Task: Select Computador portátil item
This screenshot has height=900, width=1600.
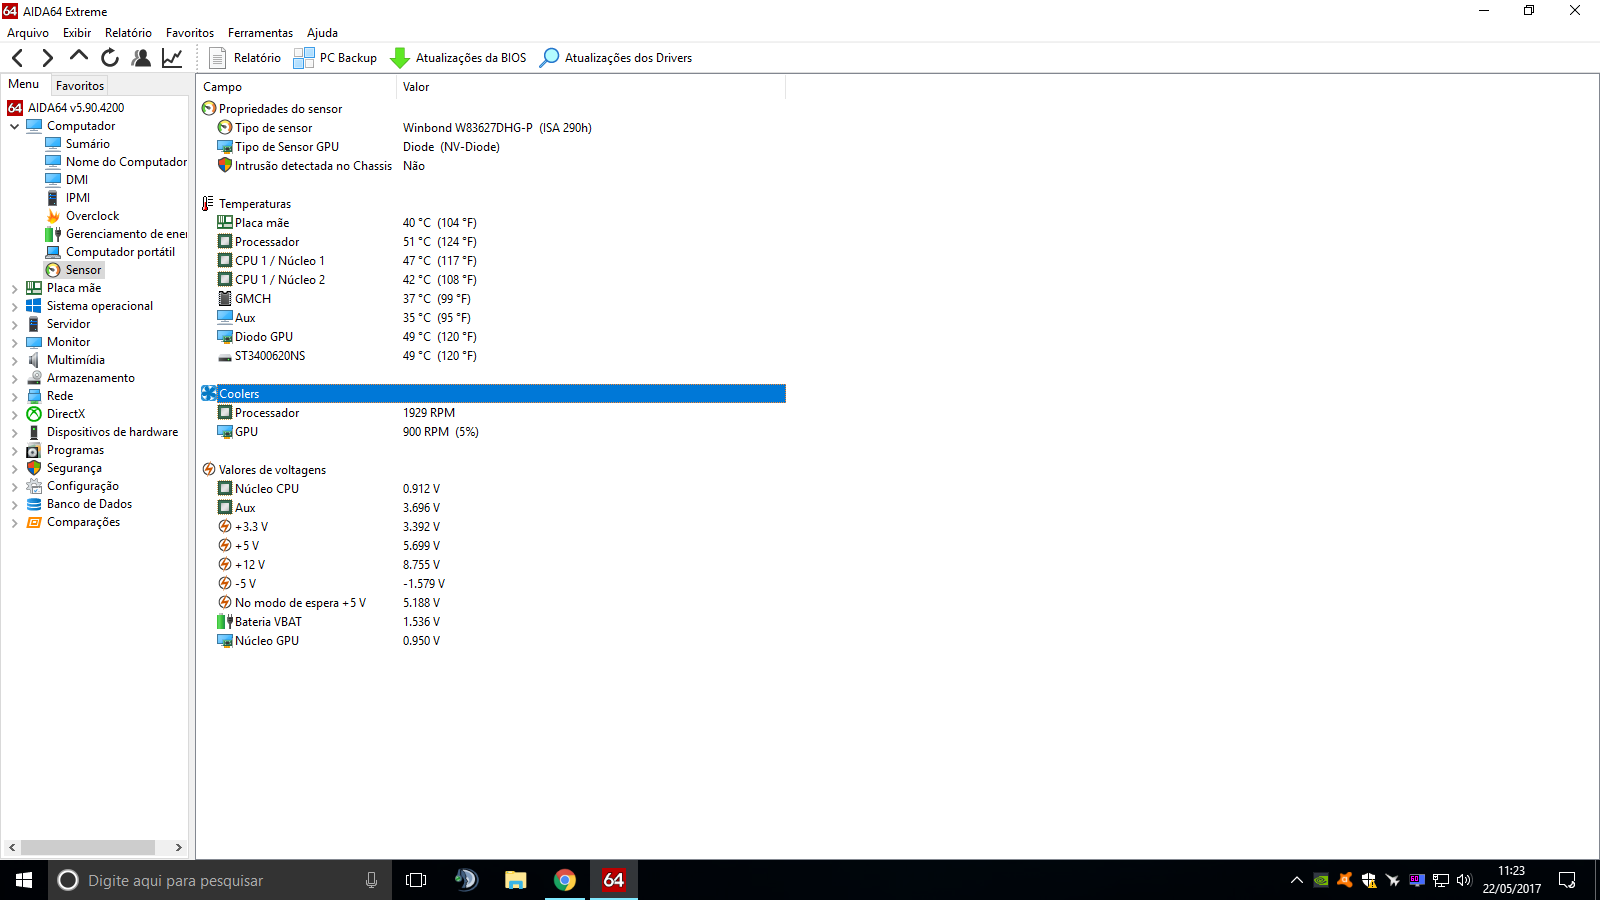Action: coord(110,252)
